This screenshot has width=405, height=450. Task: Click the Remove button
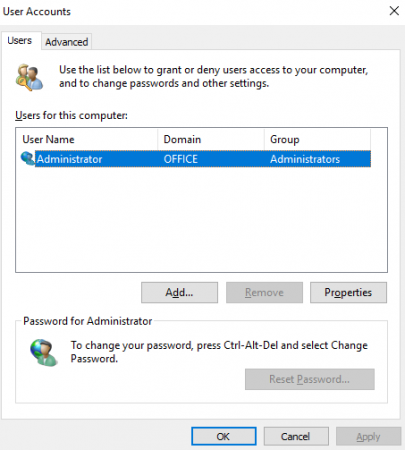(x=264, y=292)
